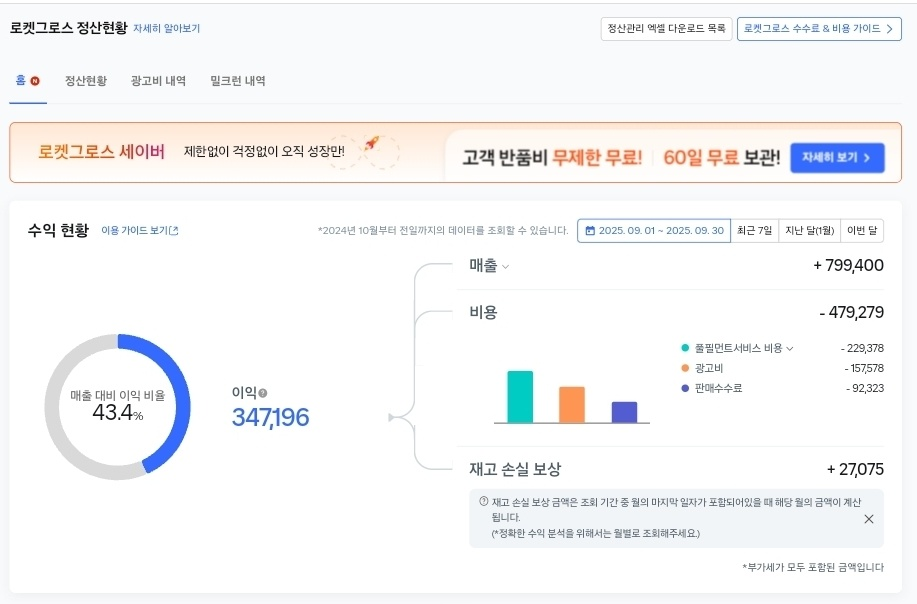The width and height of the screenshot is (917, 604).
Task: Click the 재고 손실 보상 heading
Action: [515, 469]
